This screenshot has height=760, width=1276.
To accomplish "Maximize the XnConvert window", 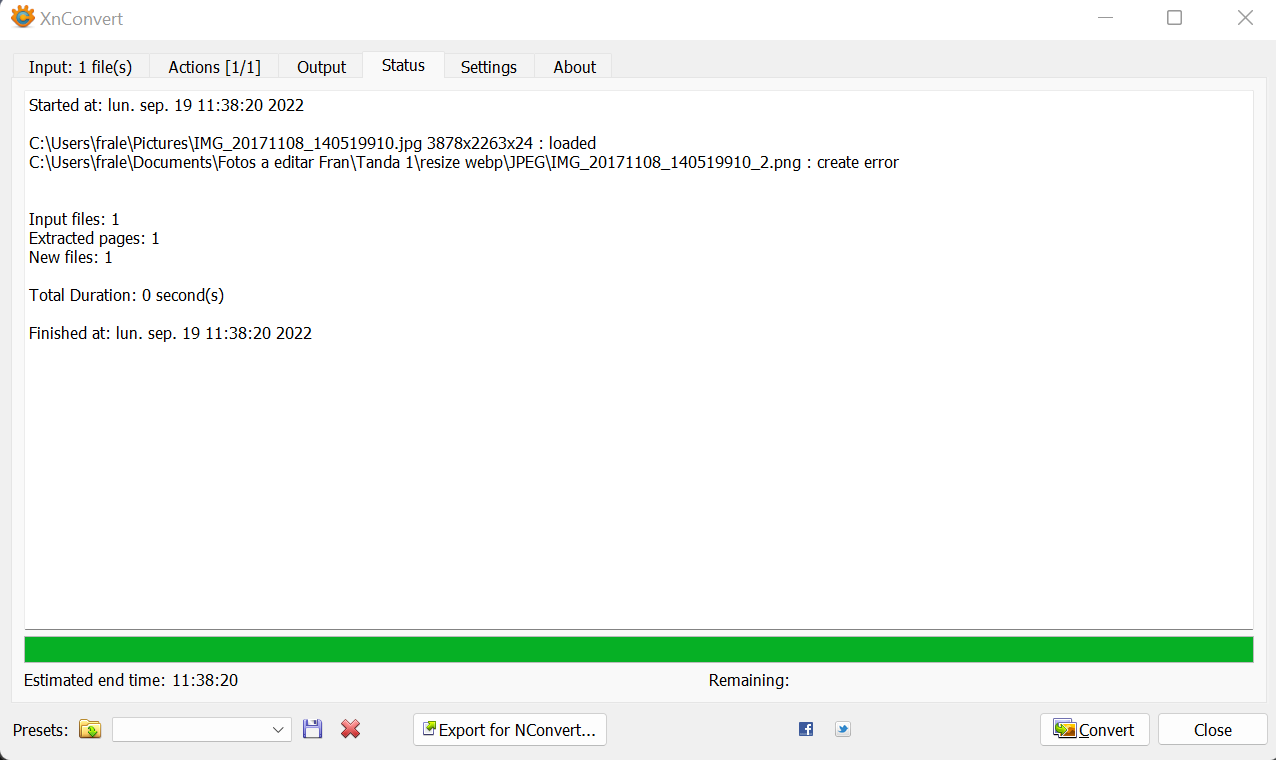I will click(1175, 18).
